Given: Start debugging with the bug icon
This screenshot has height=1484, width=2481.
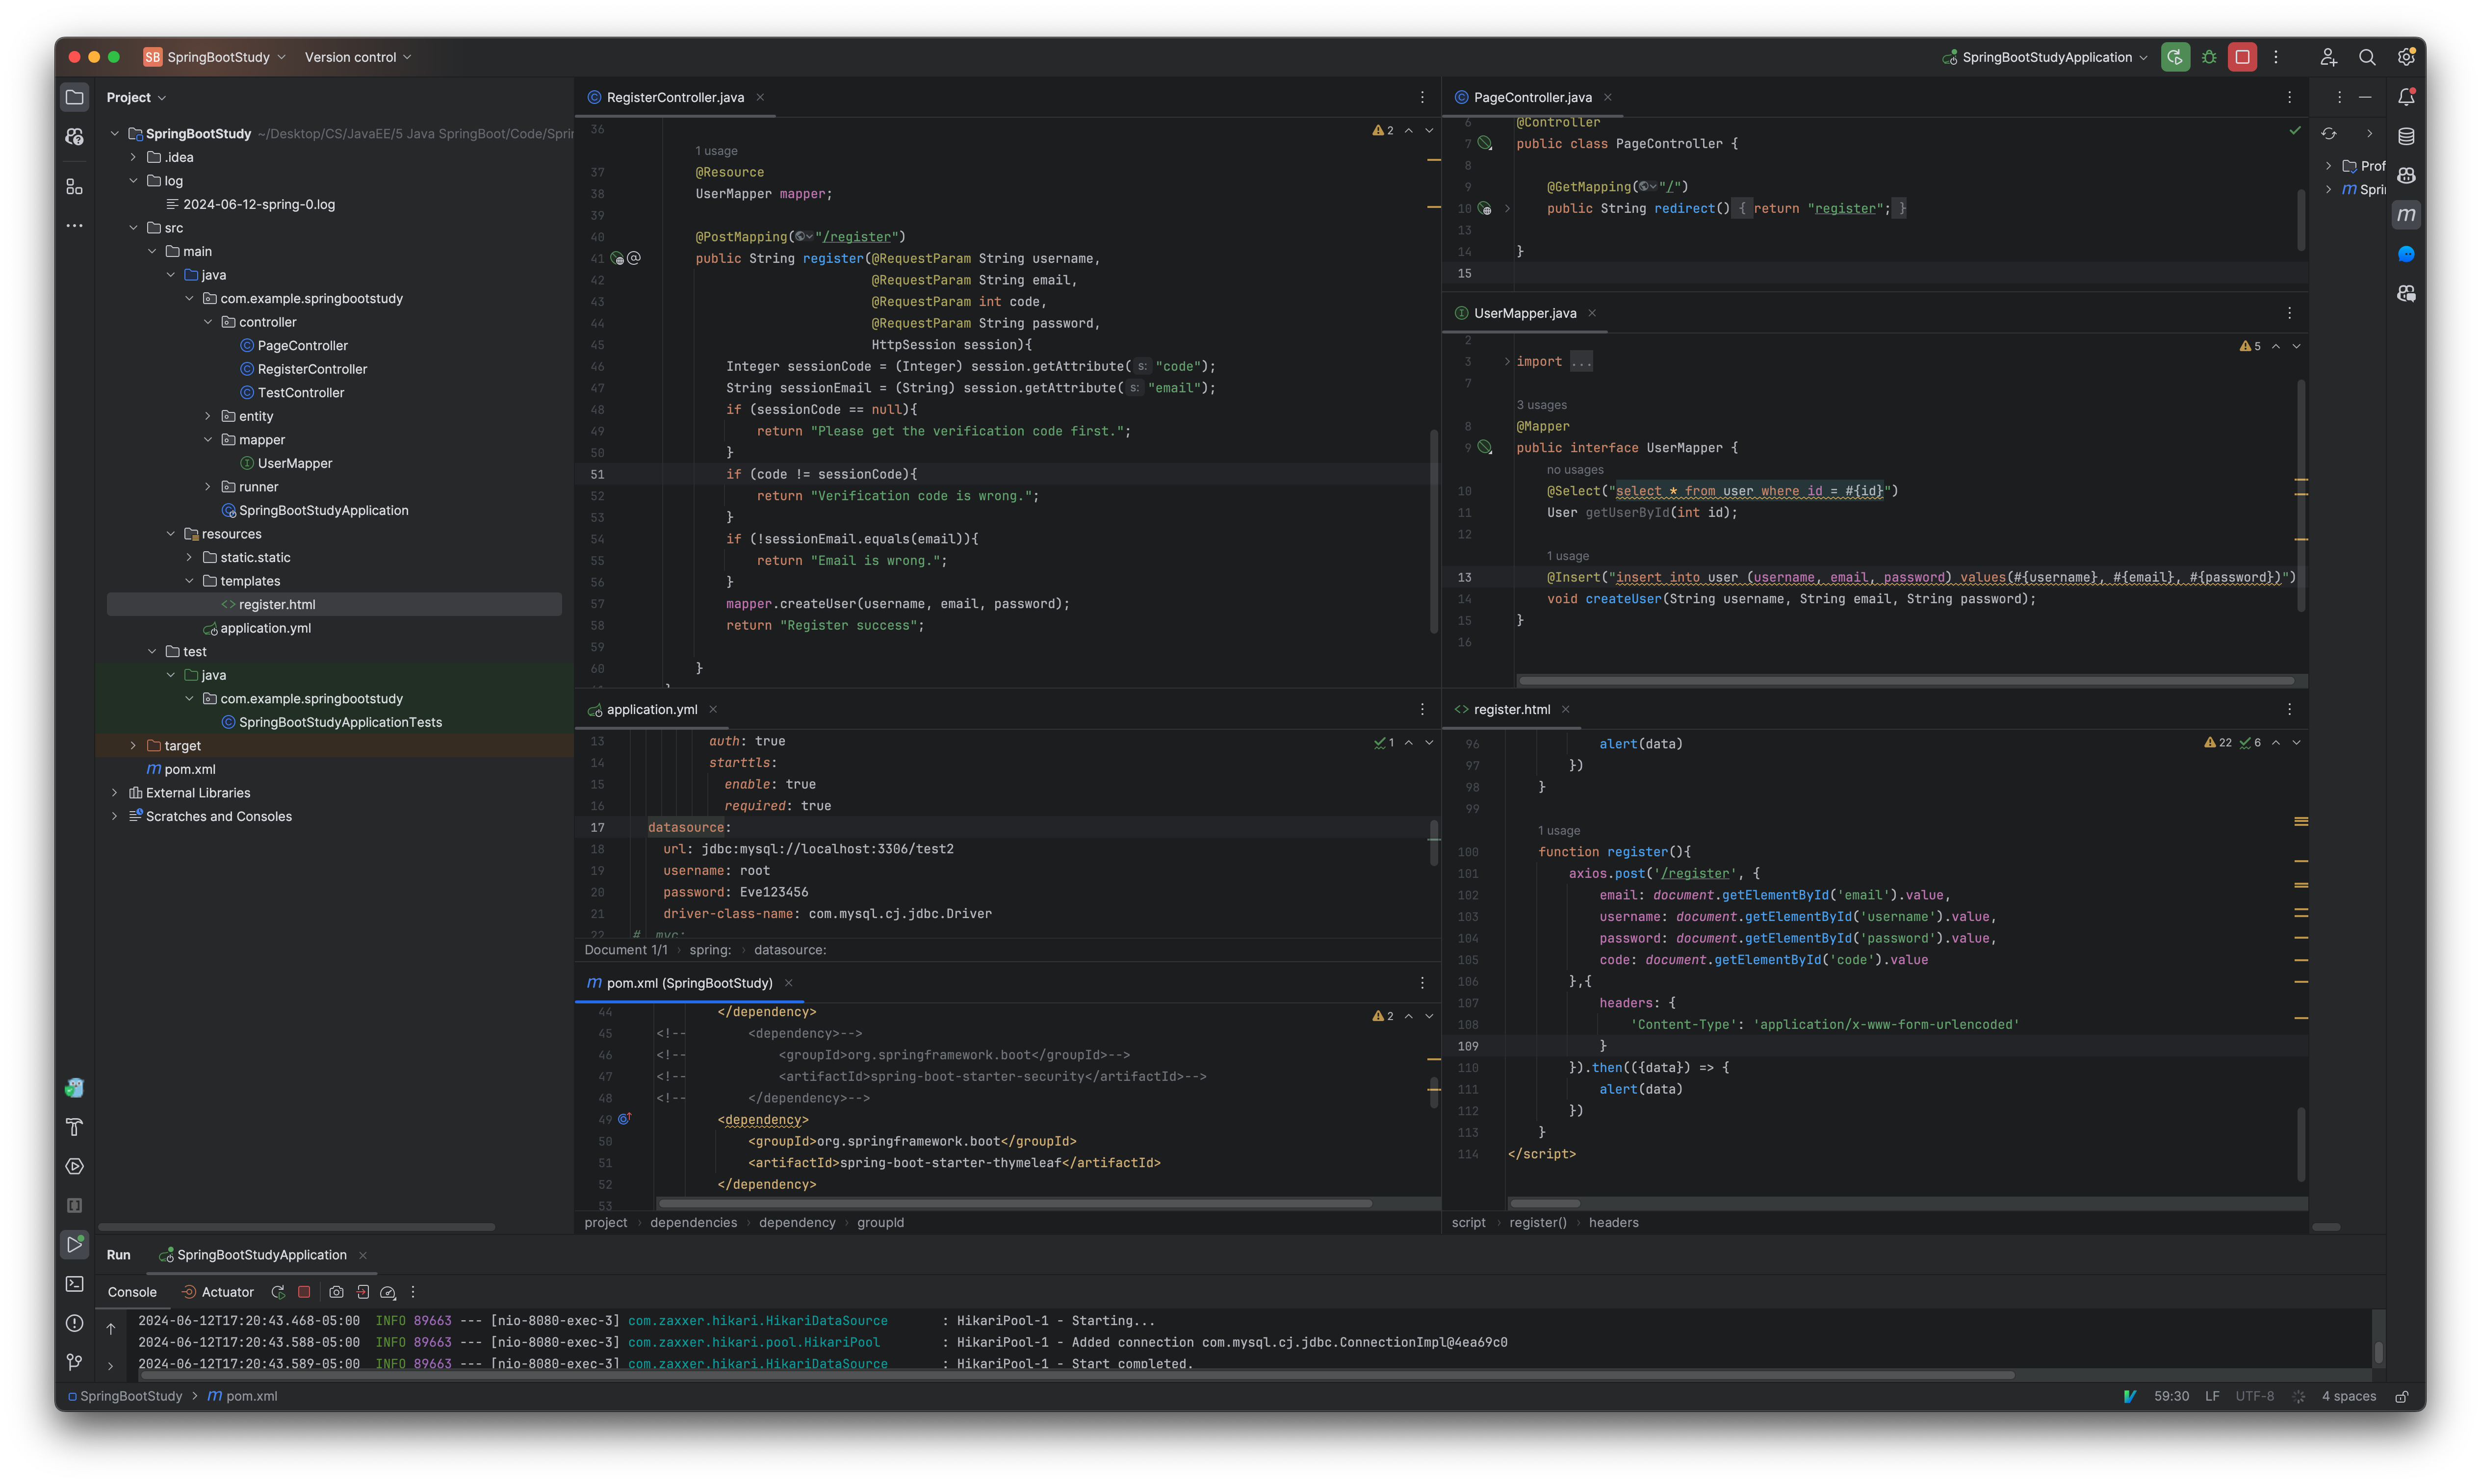Looking at the screenshot, I should tap(2209, 57).
